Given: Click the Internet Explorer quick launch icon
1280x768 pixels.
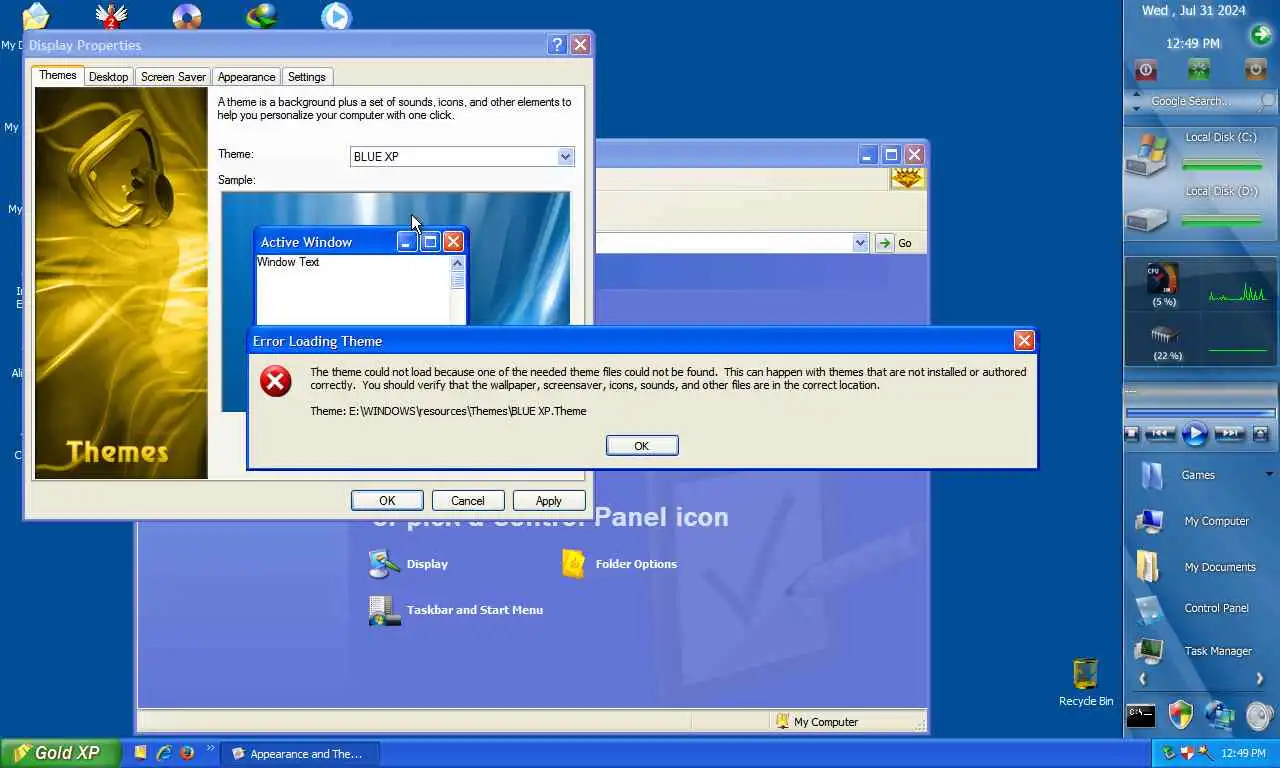Looking at the screenshot, I should tap(164, 753).
